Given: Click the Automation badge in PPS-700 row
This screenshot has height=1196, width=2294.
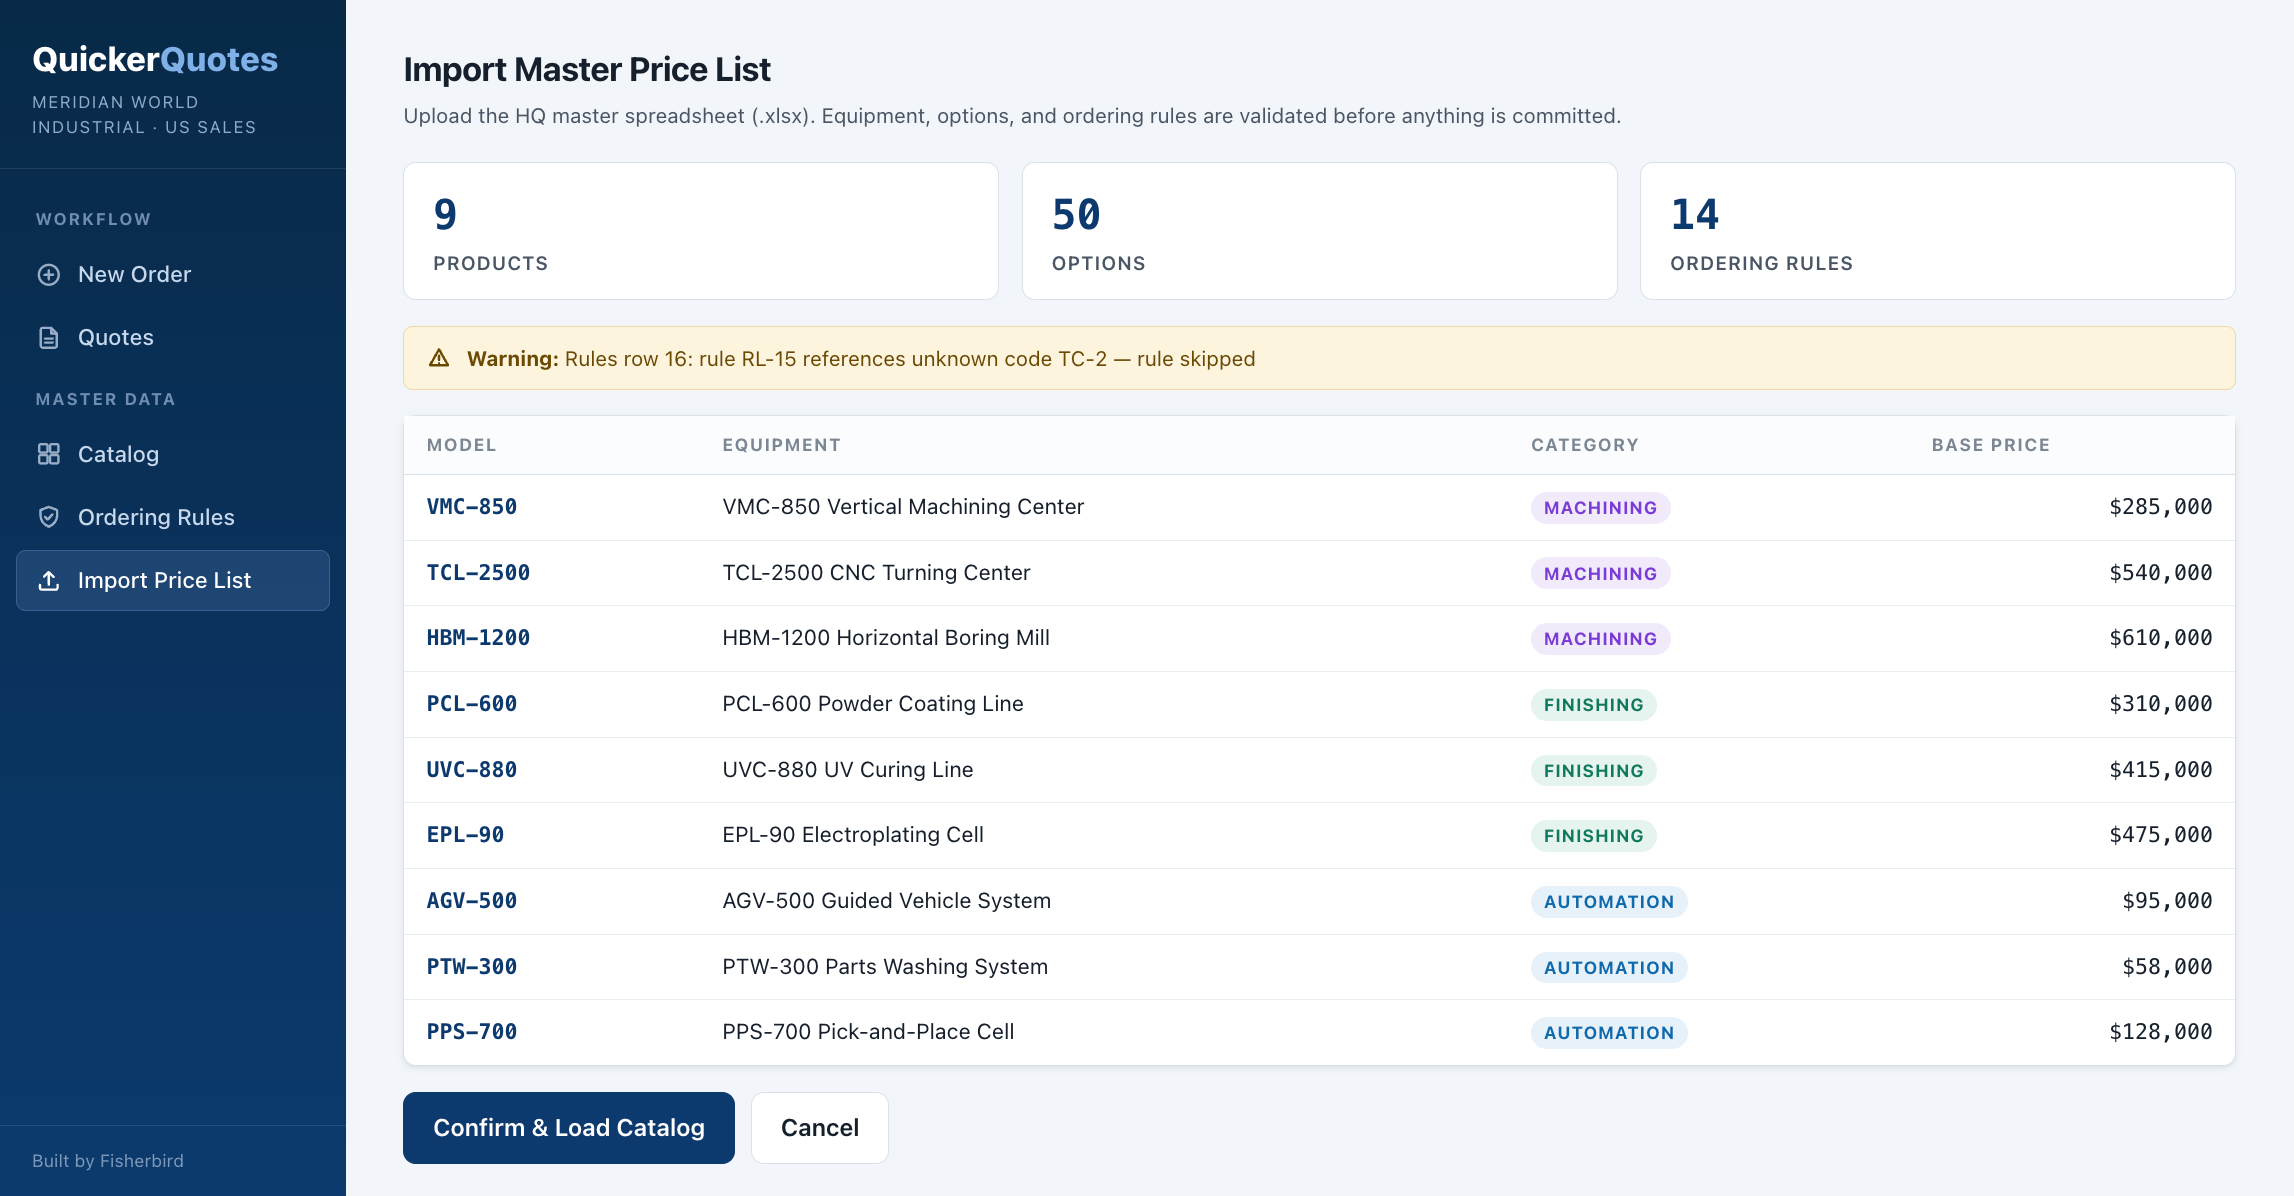Looking at the screenshot, I should pyautogui.click(x=1609, y=1033).
